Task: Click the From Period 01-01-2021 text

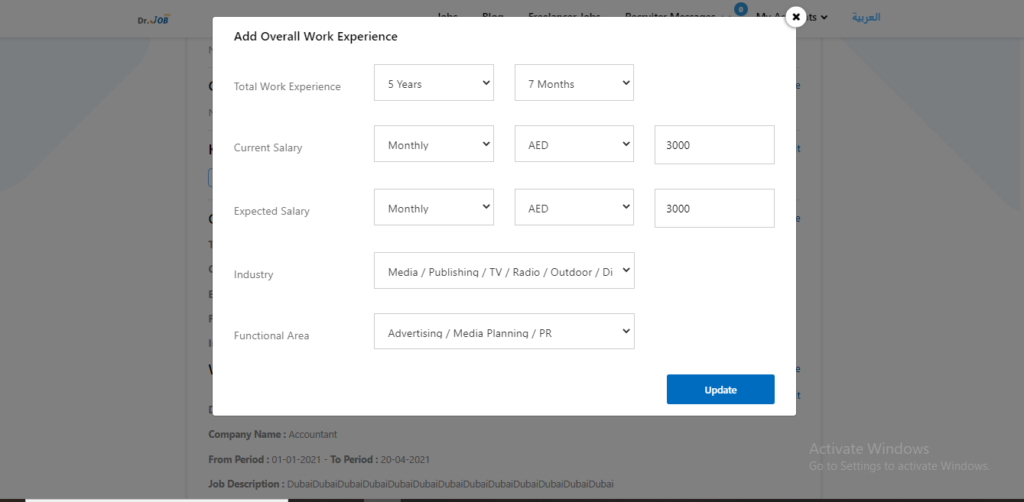Action: (264, 459)
